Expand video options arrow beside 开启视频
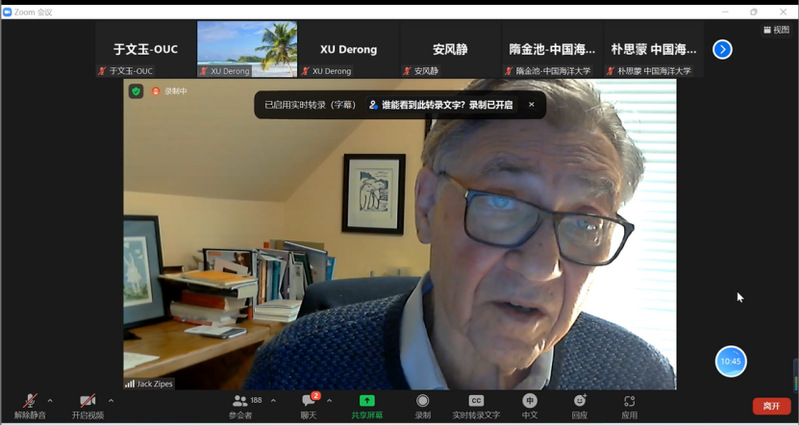 click(110, 400)
